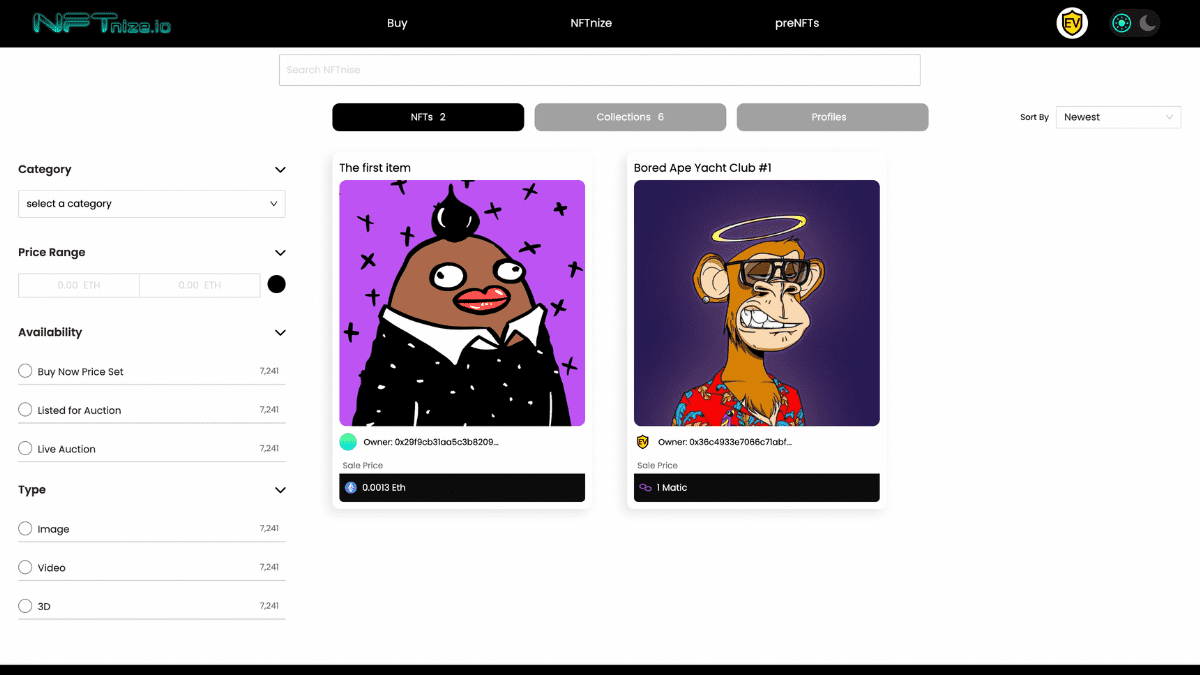This screenshot has width=1200, height=675.
Task: Apply price range with black circle button
Action: [277, 284]
